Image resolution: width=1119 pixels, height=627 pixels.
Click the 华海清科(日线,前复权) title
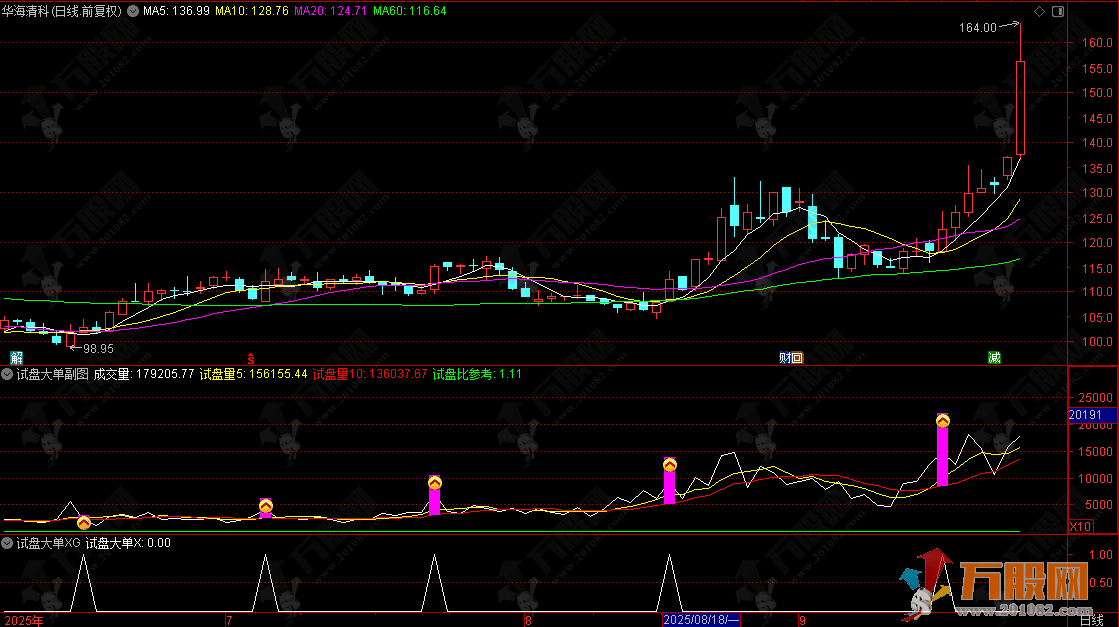point(61,11)
